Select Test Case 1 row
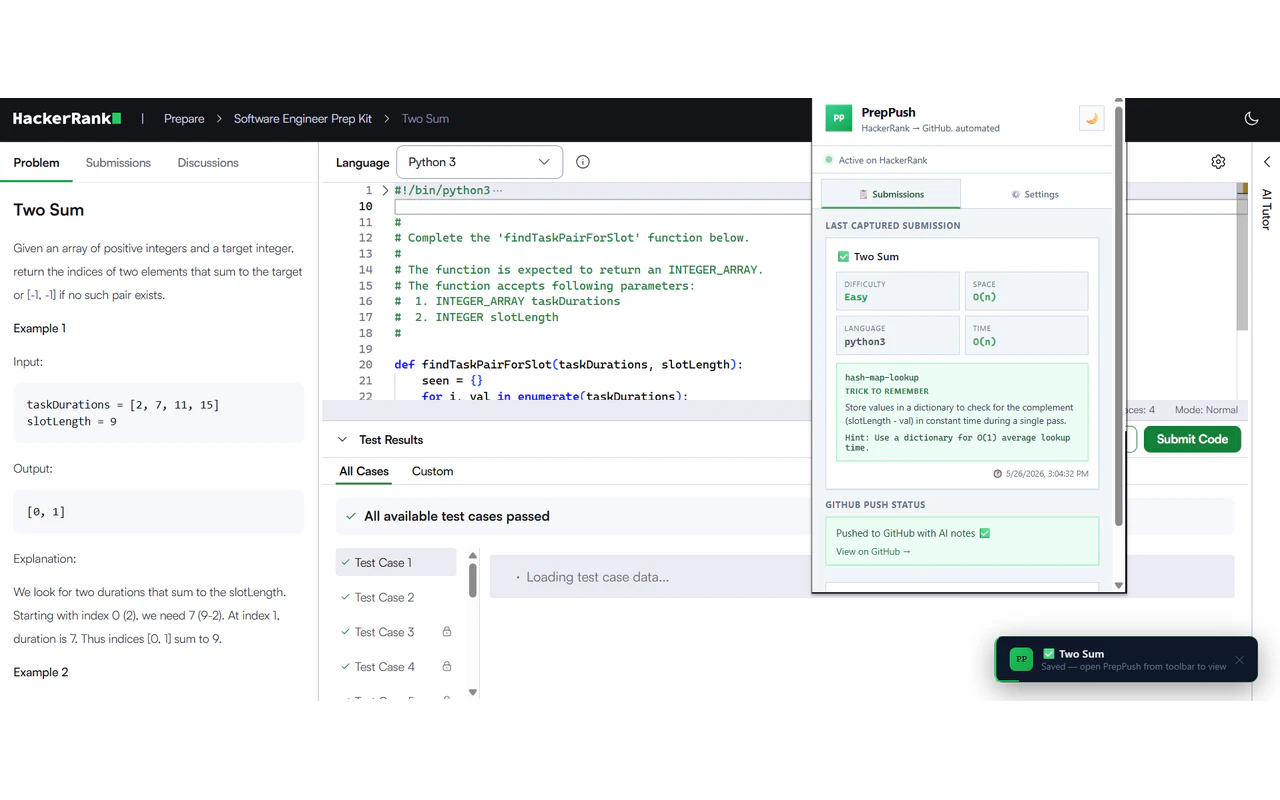Viewport: 1280px width, 800px height. [396, 563]
